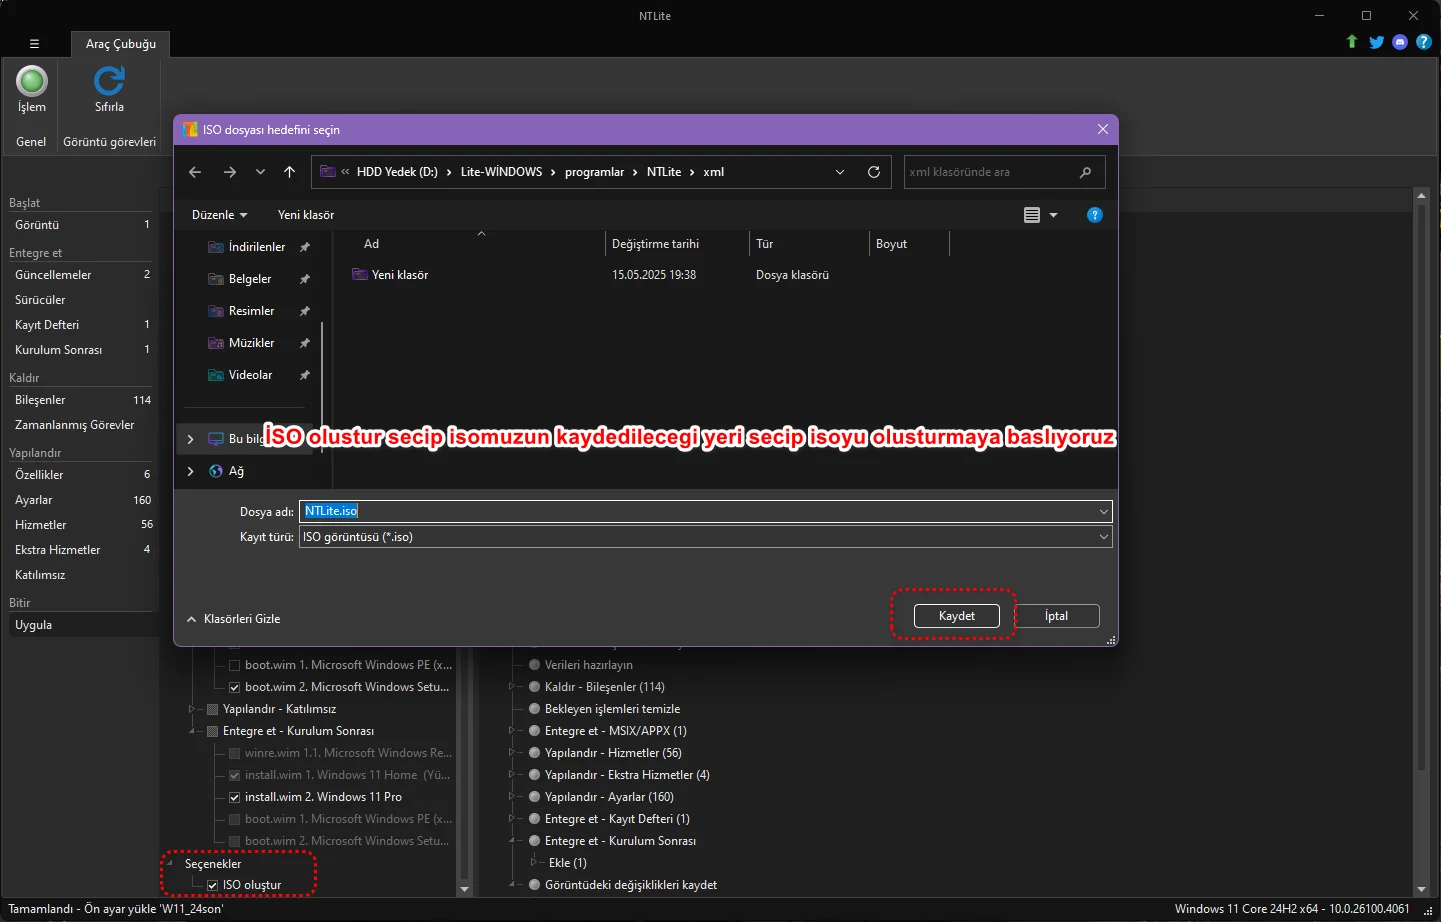Open Zamanlanmış Görevler in the sidebar

[x=81, y=425]
